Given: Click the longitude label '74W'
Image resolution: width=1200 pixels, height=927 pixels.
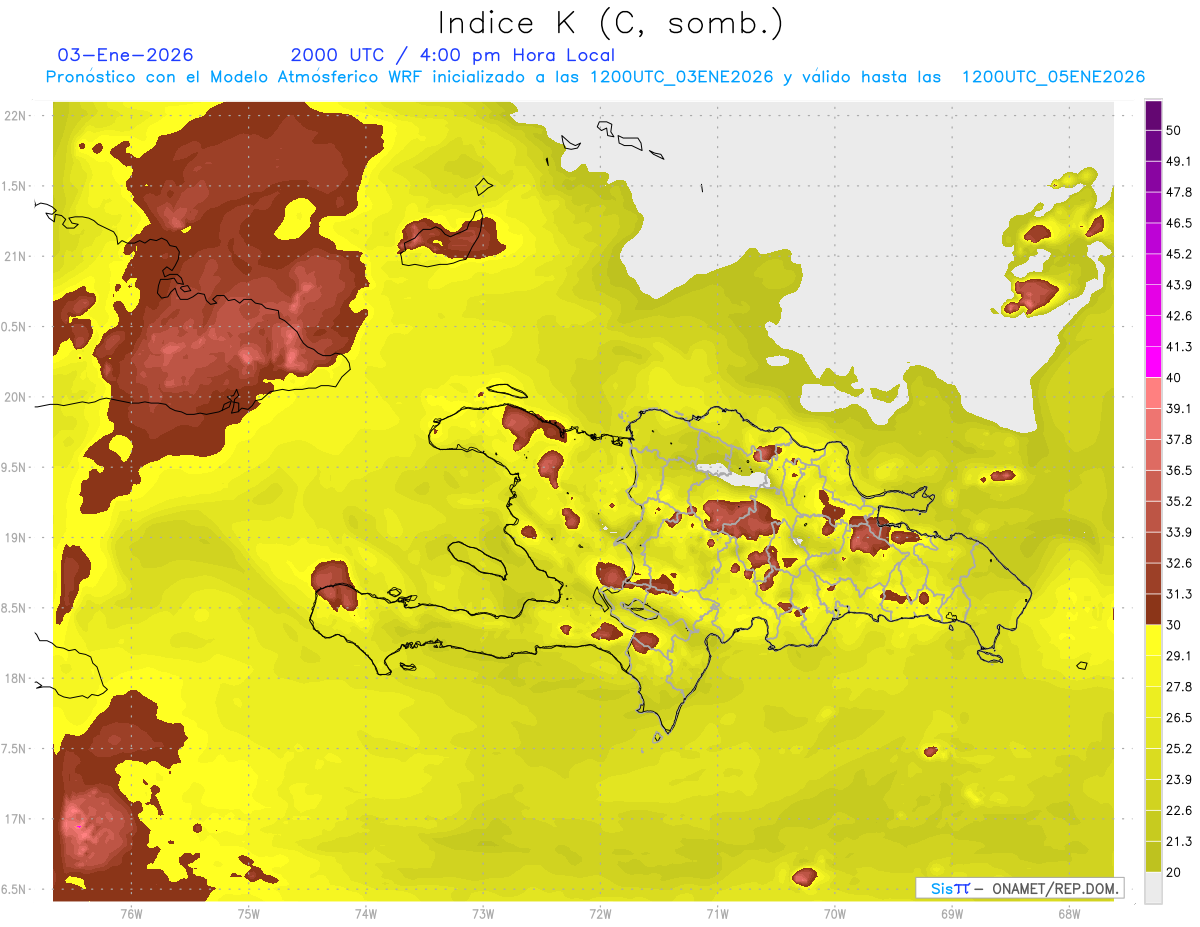Looking at the screenshot, I should (x=366, y=914).
